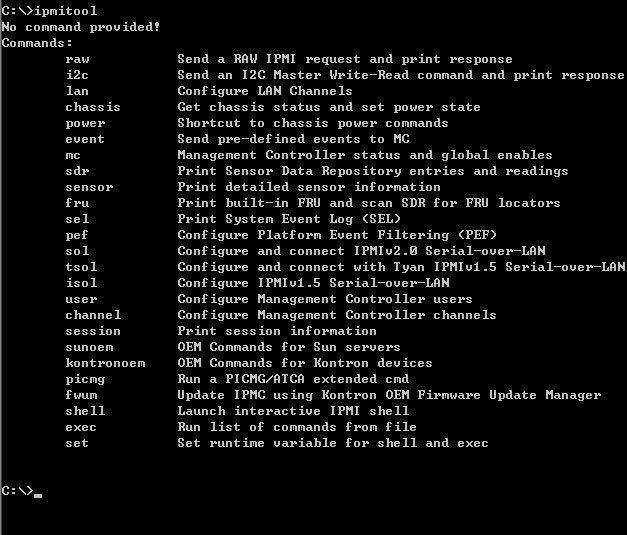This screenshot has height=535, width=627.
Task: Click the typed 'ipmitool' command text
Action: point(66,11)
